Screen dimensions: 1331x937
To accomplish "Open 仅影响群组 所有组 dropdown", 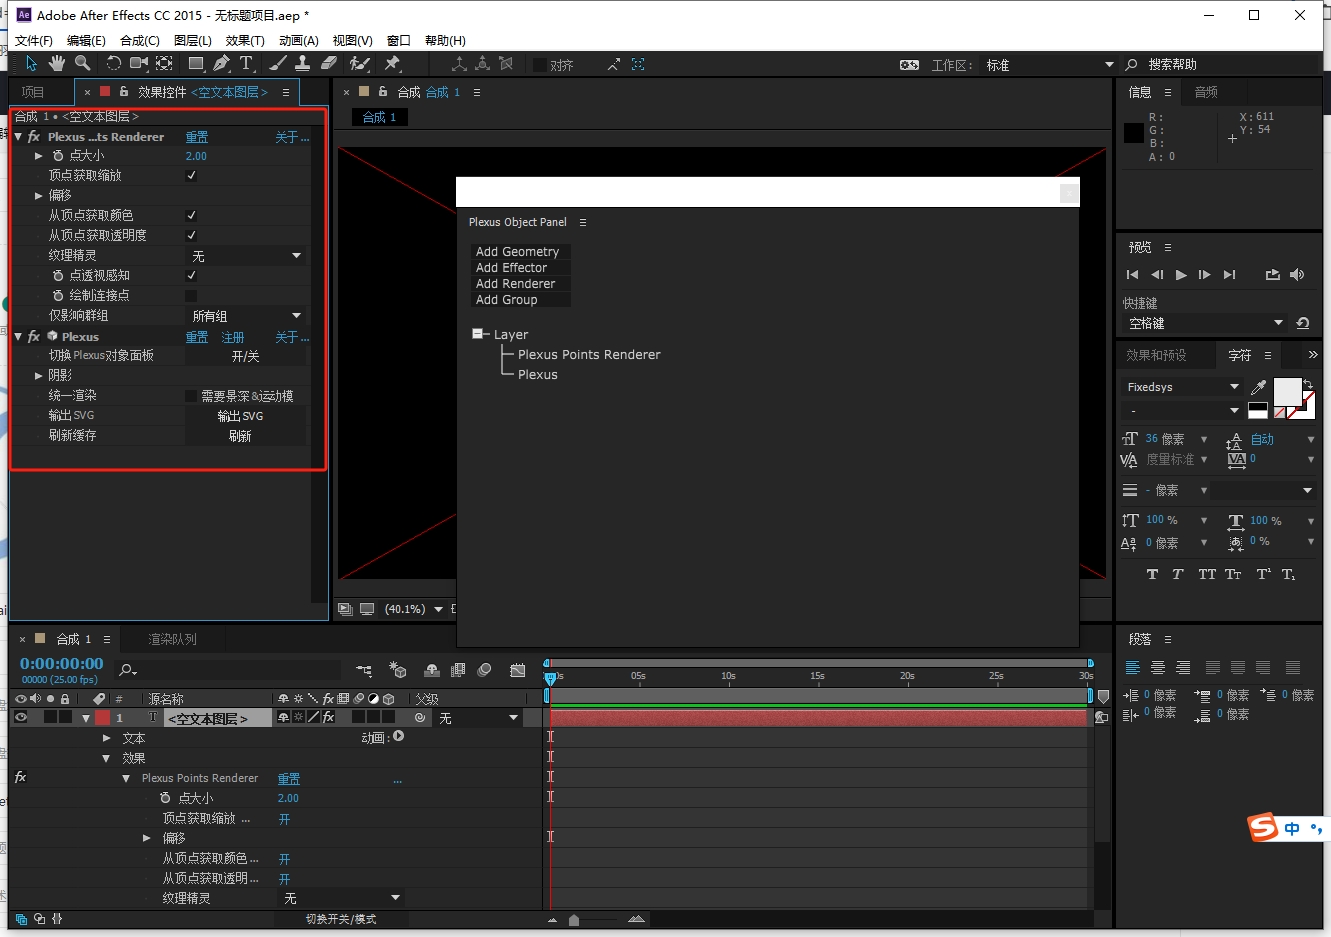I will coord(246,316).
